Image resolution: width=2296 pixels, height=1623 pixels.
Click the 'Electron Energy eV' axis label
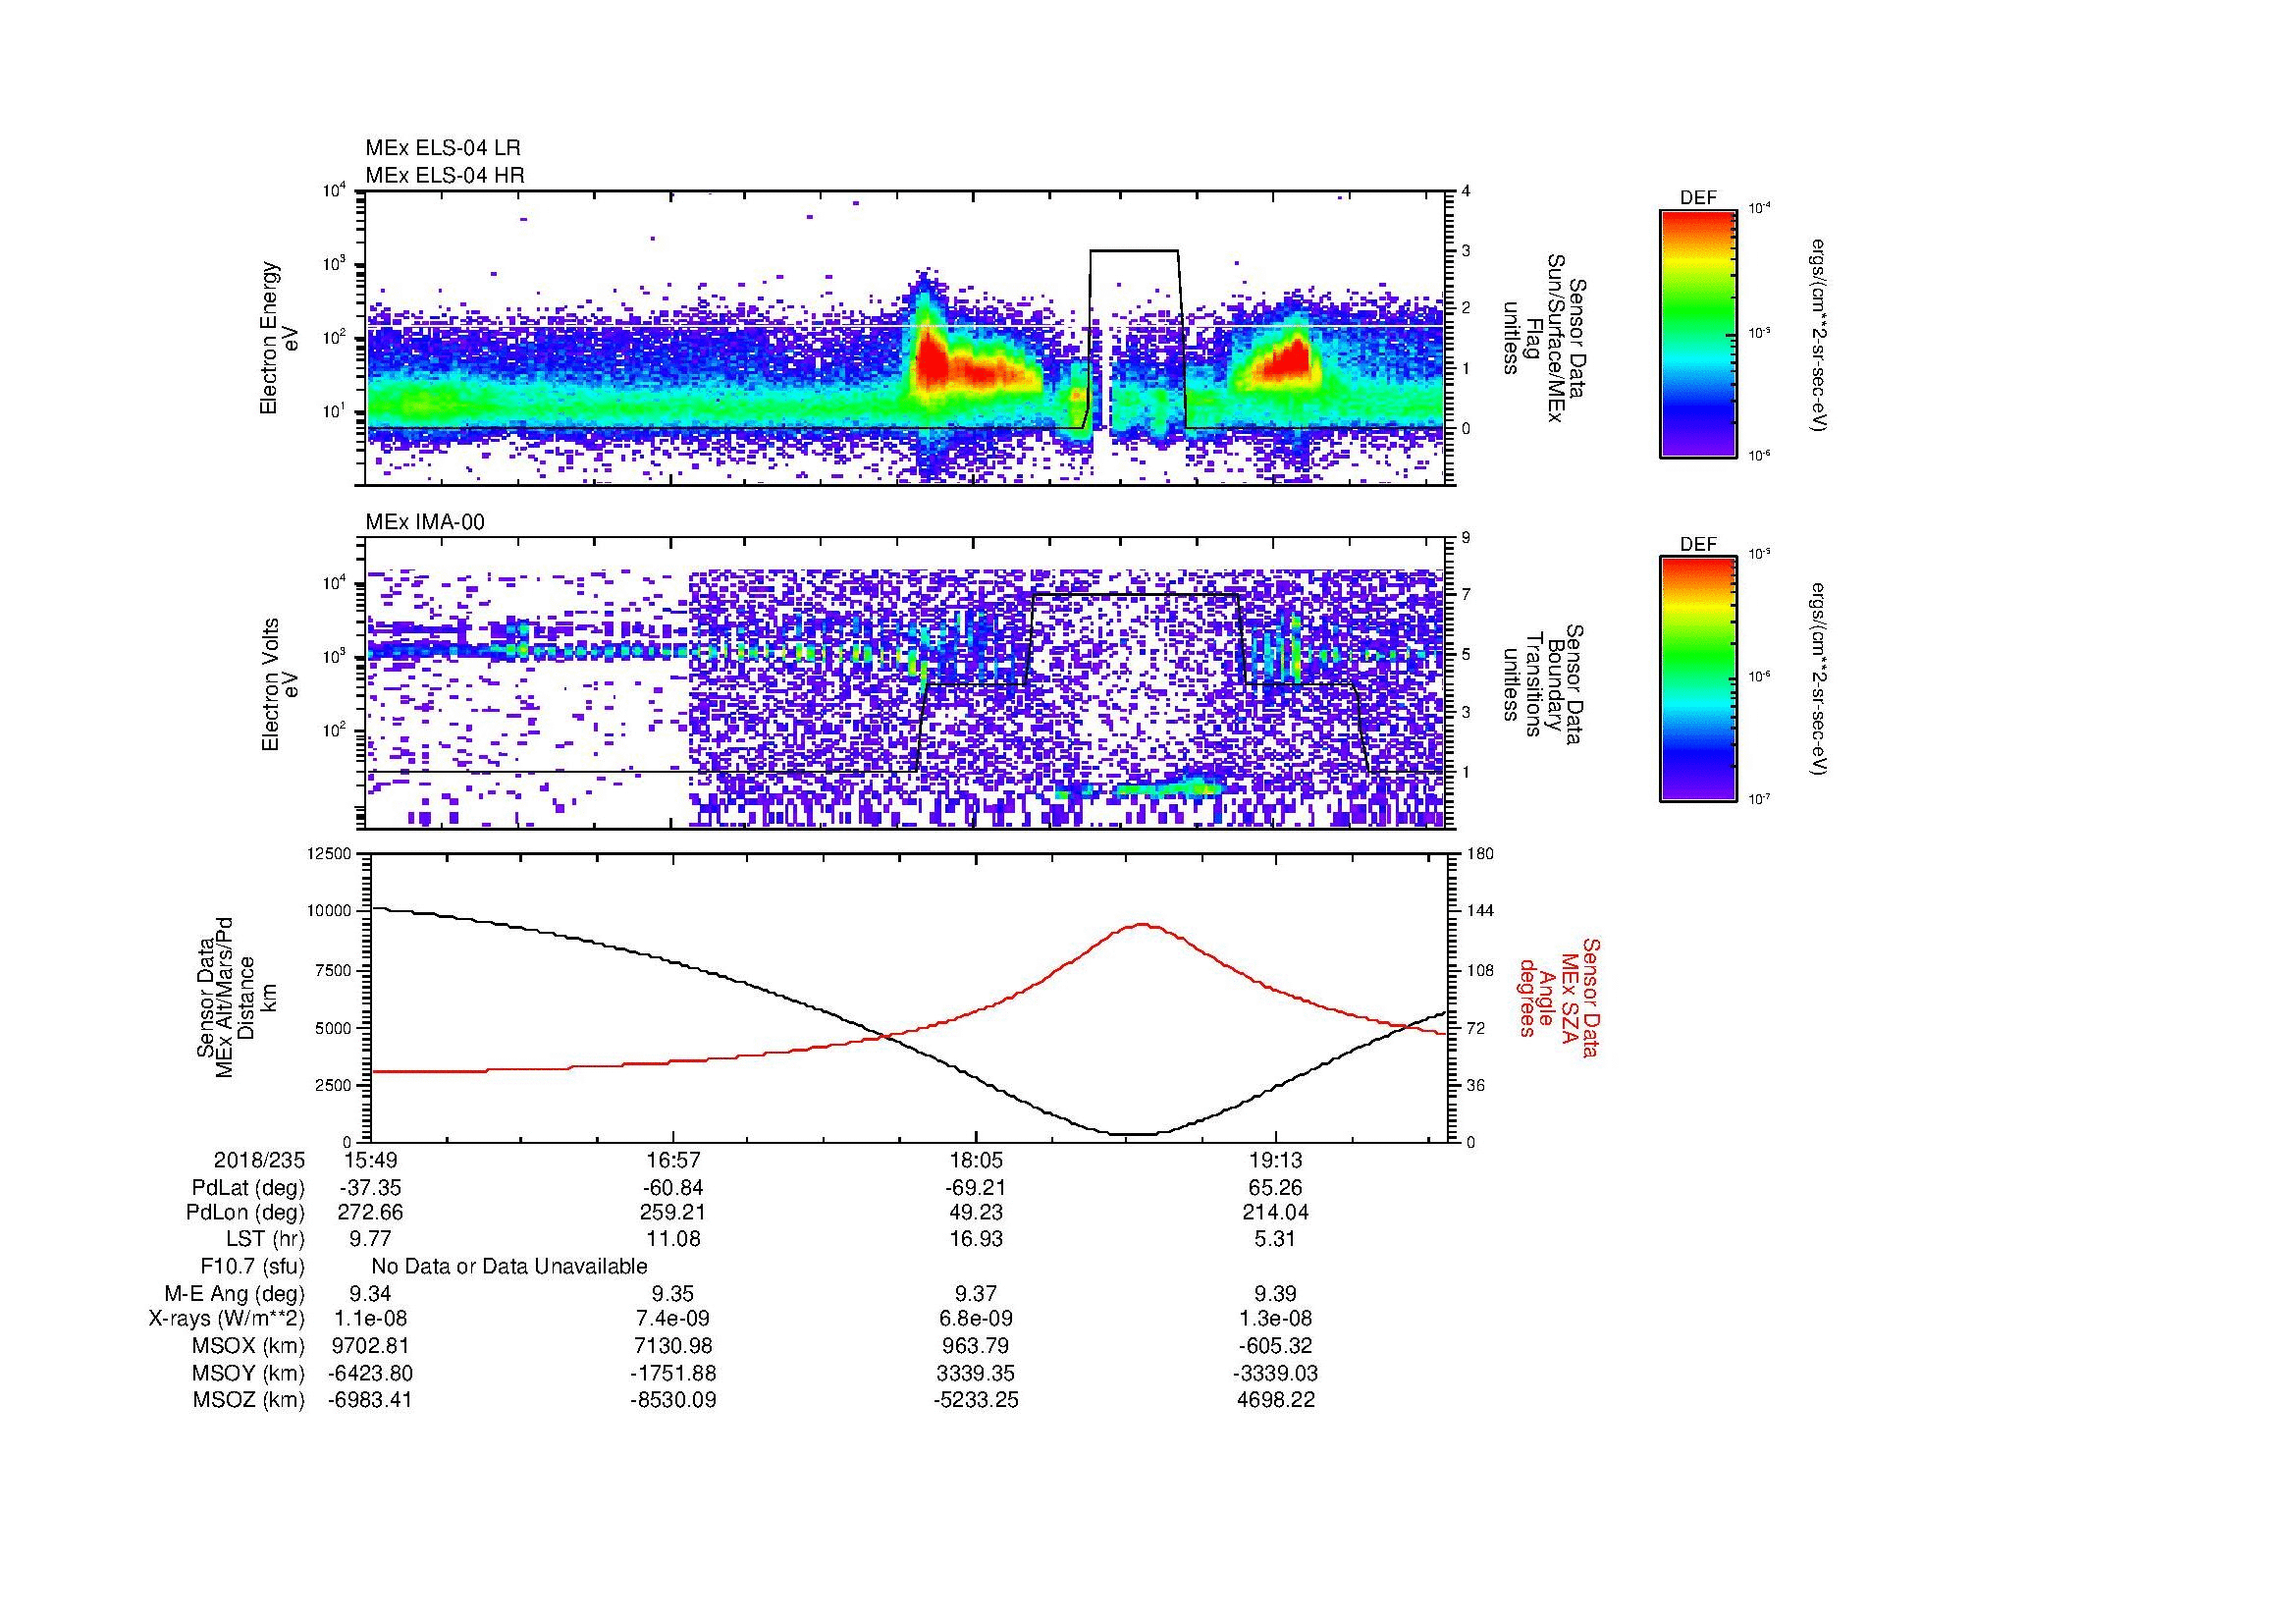click(x=279, y=338)
